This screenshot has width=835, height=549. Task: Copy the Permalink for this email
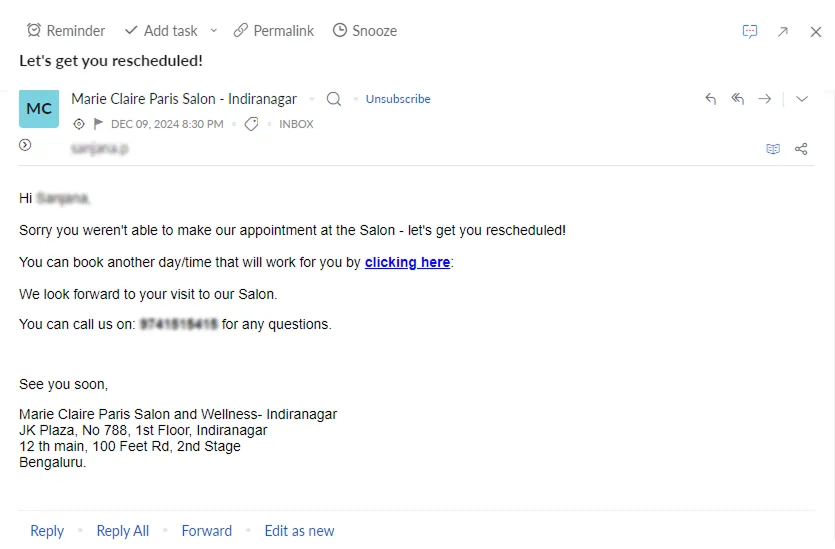click(274, 31)
